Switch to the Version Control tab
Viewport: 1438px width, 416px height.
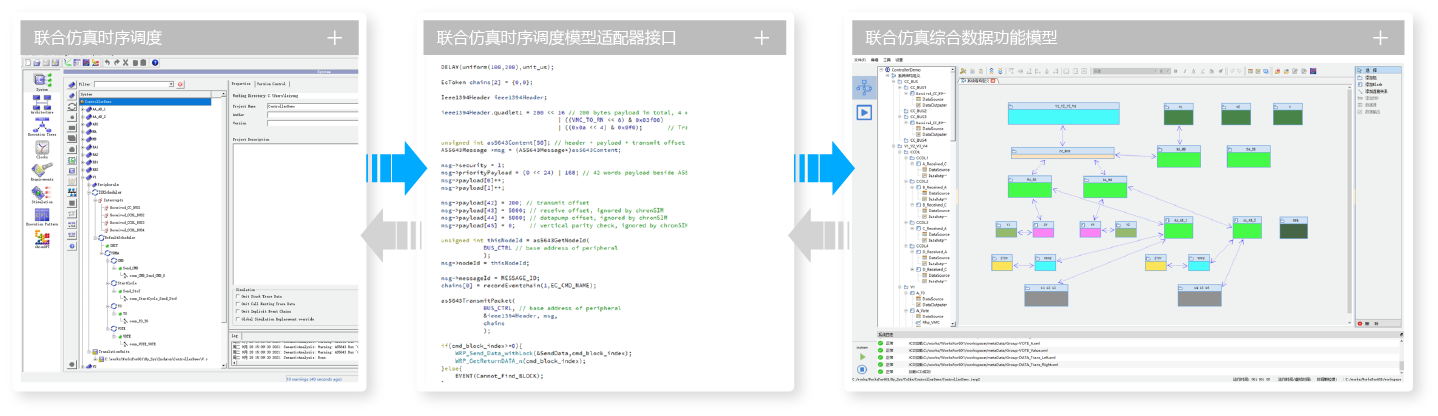click(272, 84)
